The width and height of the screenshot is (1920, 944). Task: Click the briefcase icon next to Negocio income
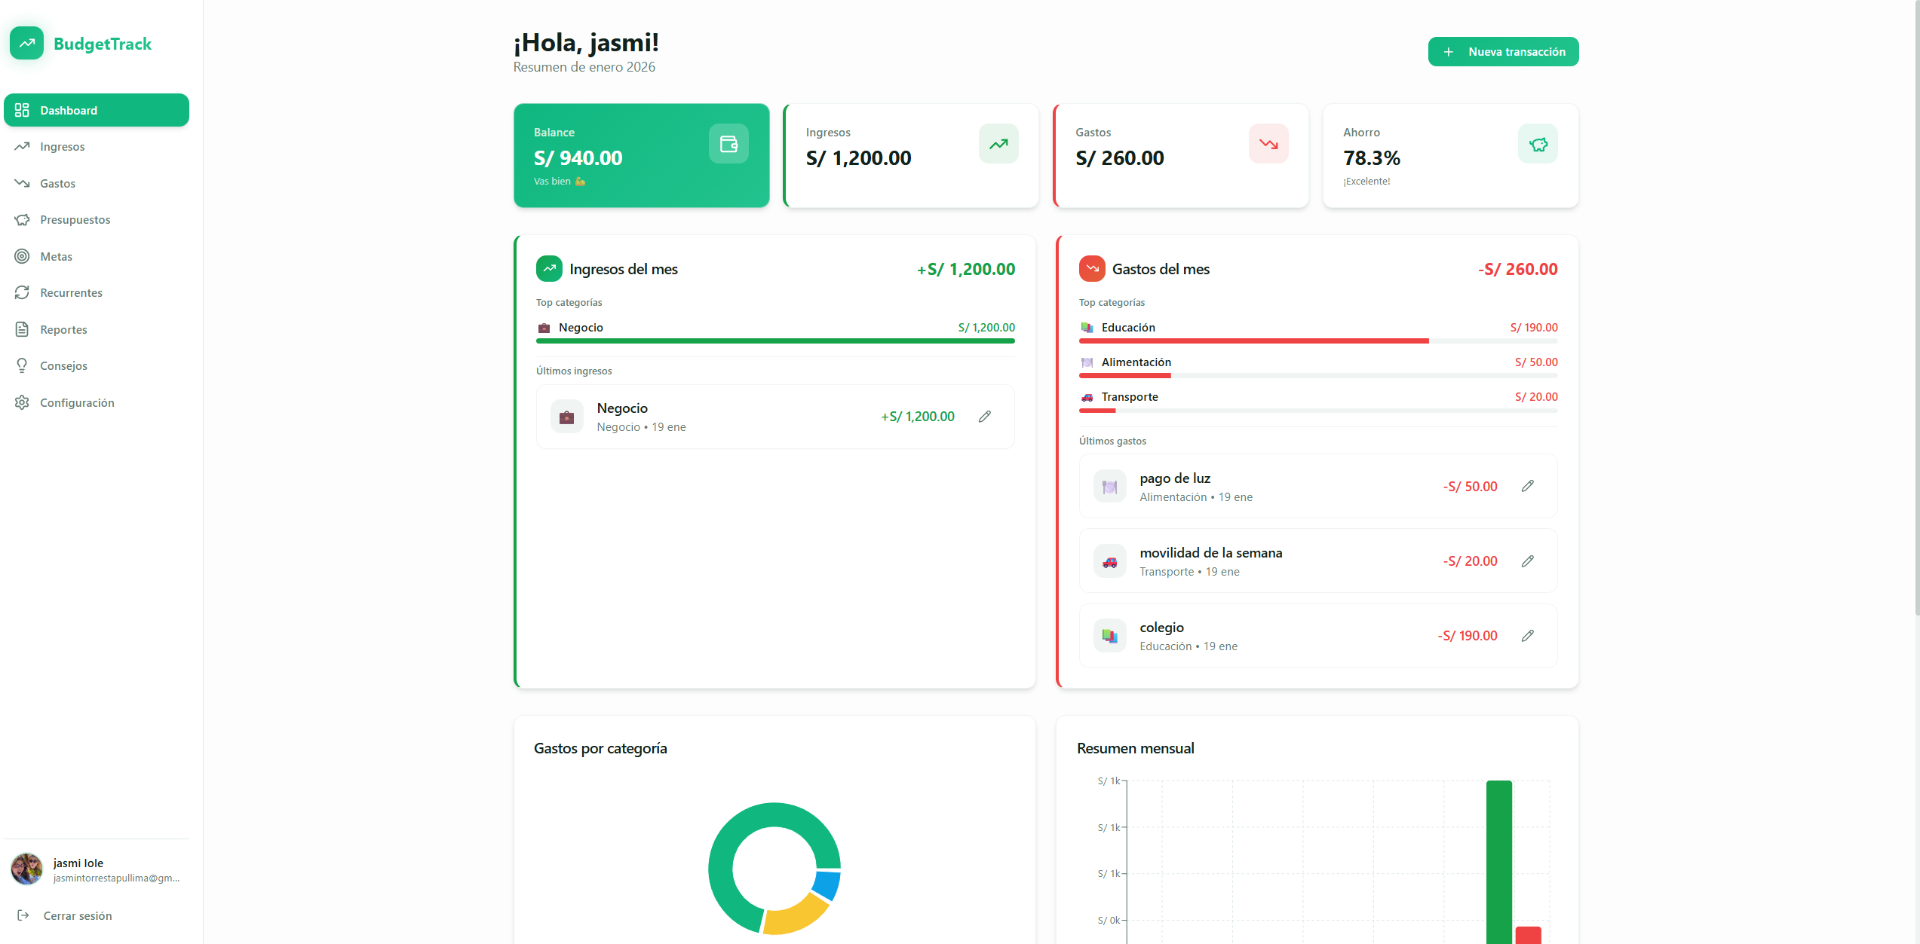pos(566,416)
